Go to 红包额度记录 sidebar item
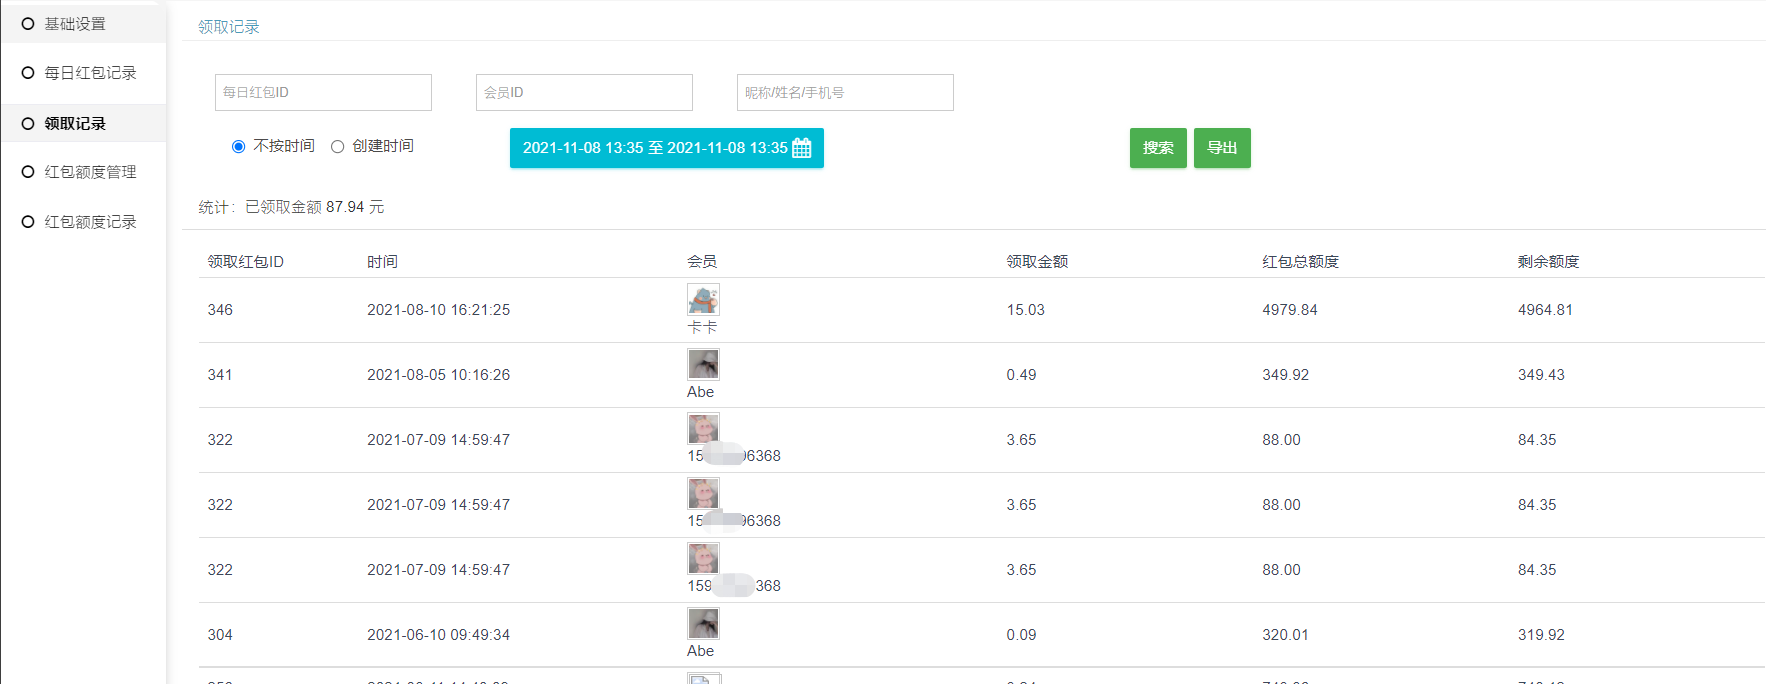 click(90, 222)
